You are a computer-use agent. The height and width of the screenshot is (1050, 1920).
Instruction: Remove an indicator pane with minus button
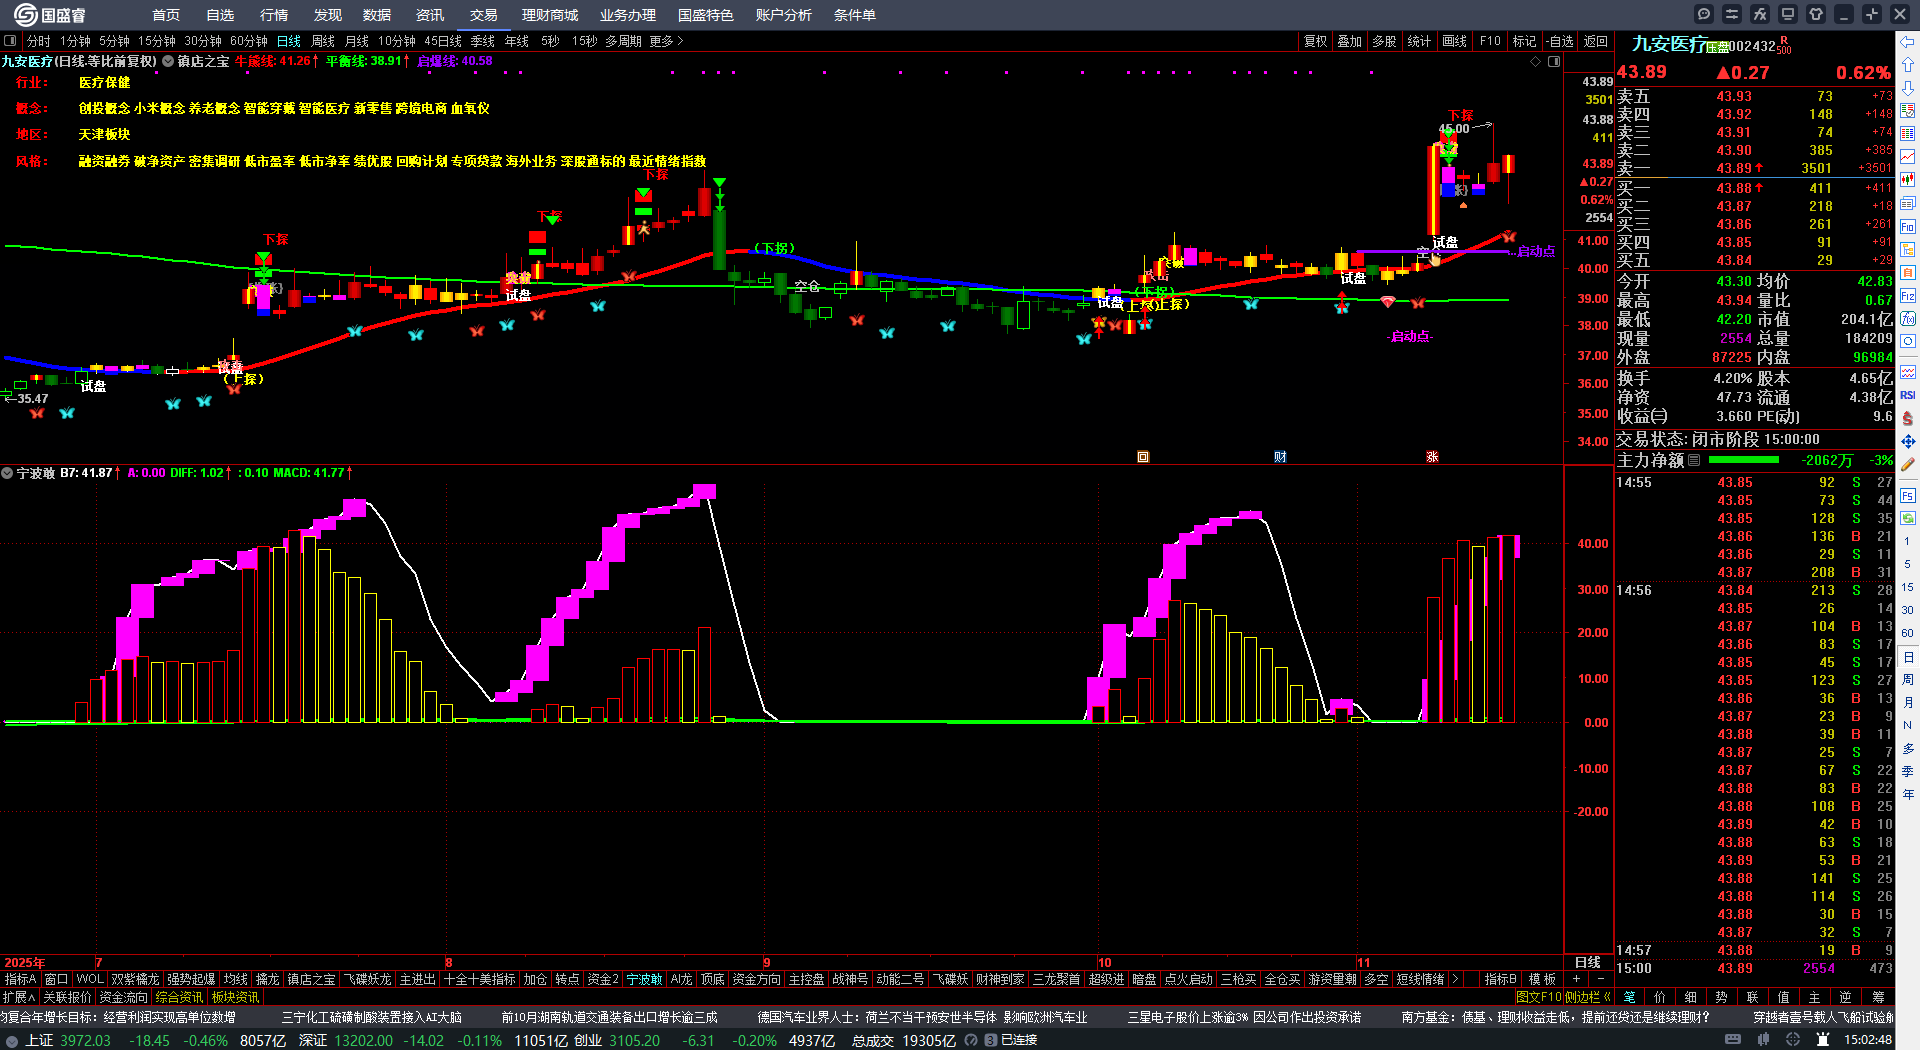coord(1601,979)
